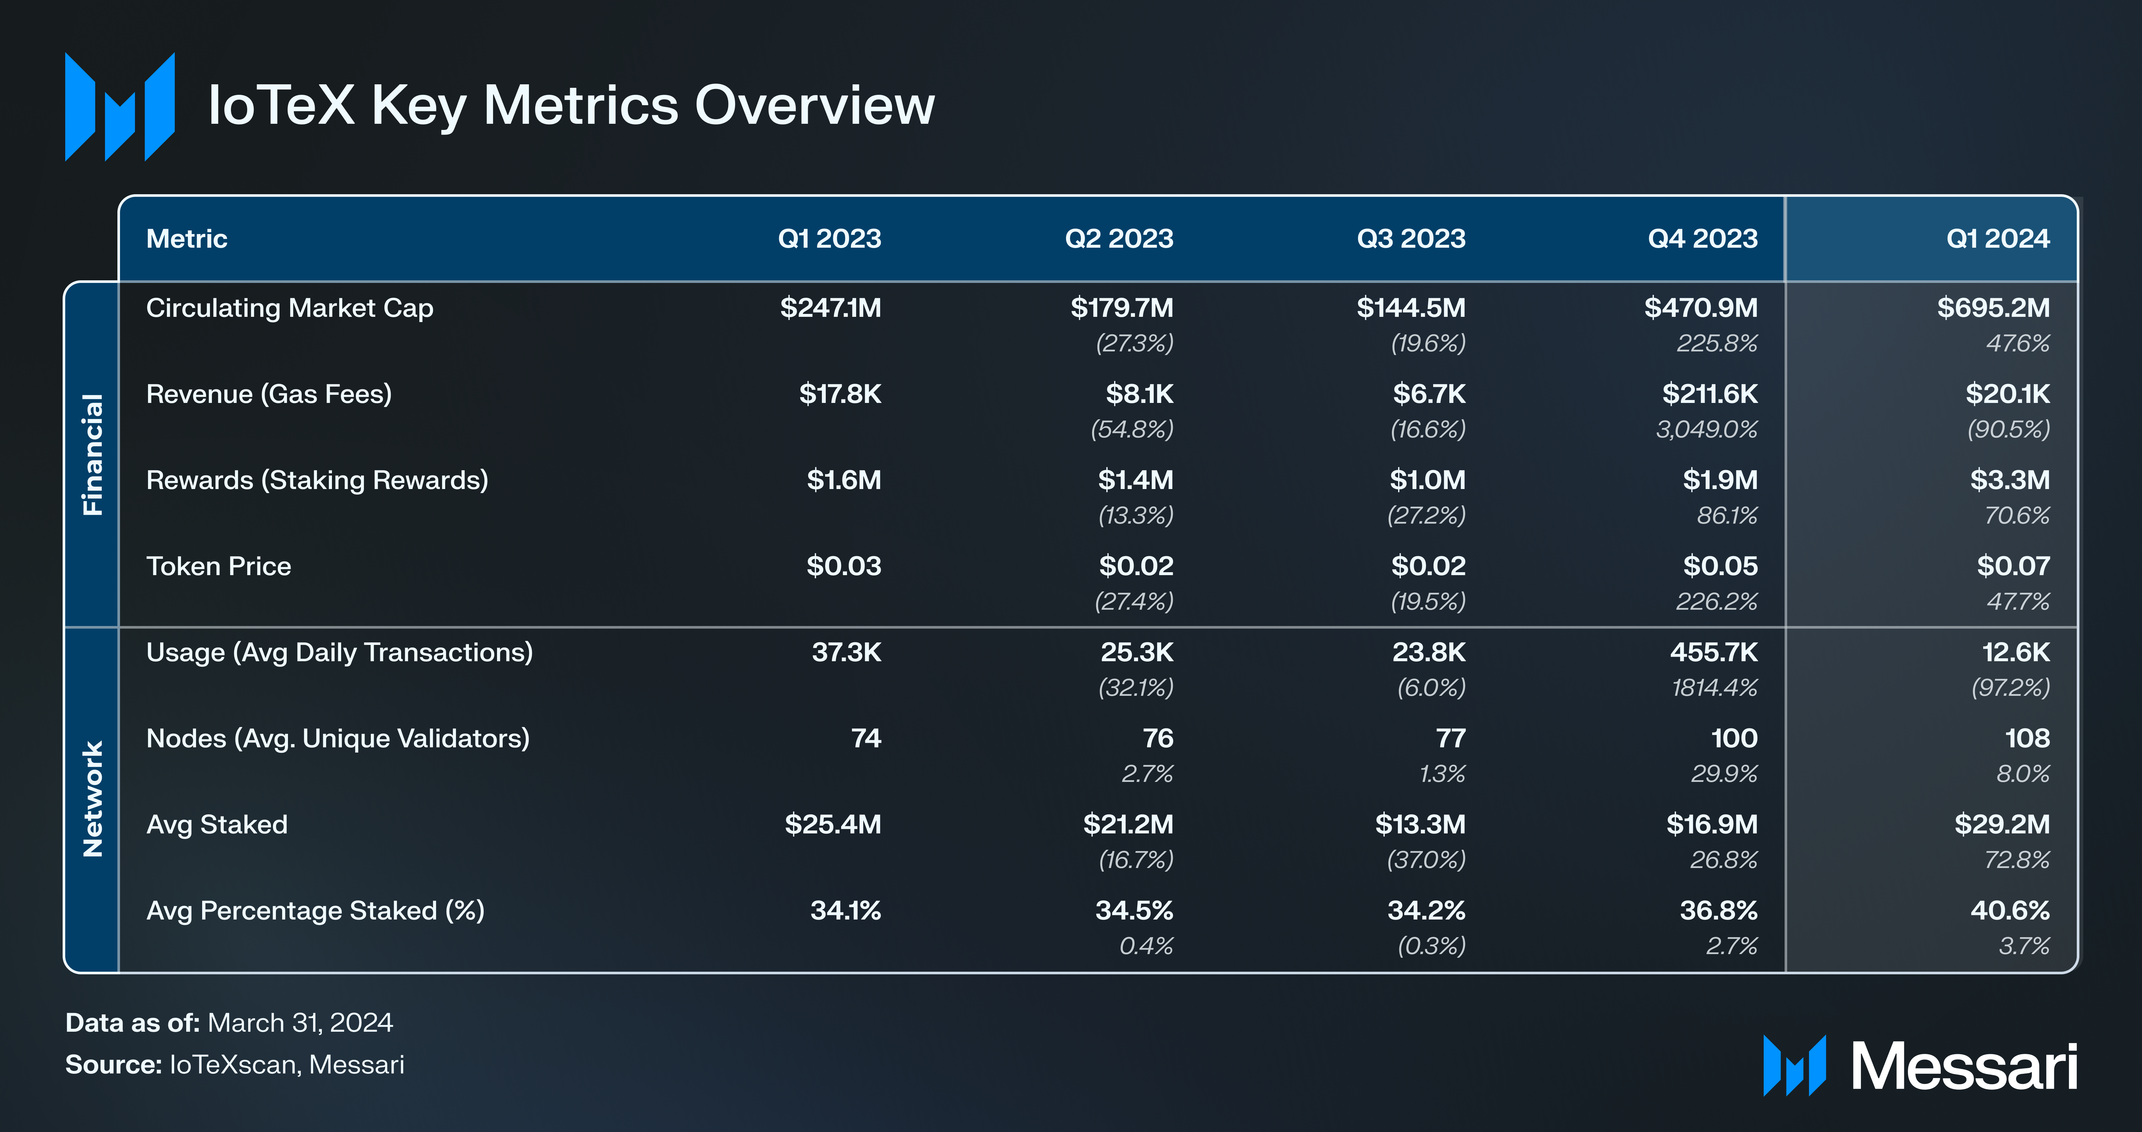Screen dimensions: 2142x1132
Task: Click the Avg Percentage Staked label
Action: click(x=315, y=911)
